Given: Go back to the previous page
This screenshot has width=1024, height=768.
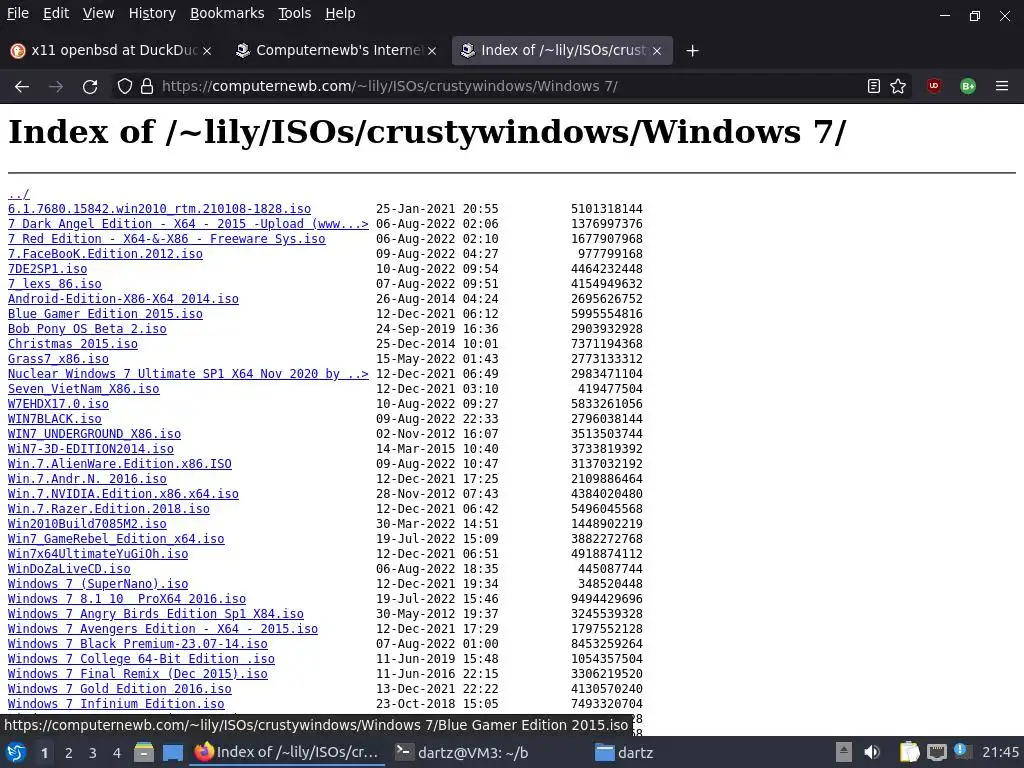Looking at the screenshot, I should click(x=22, y=86).
